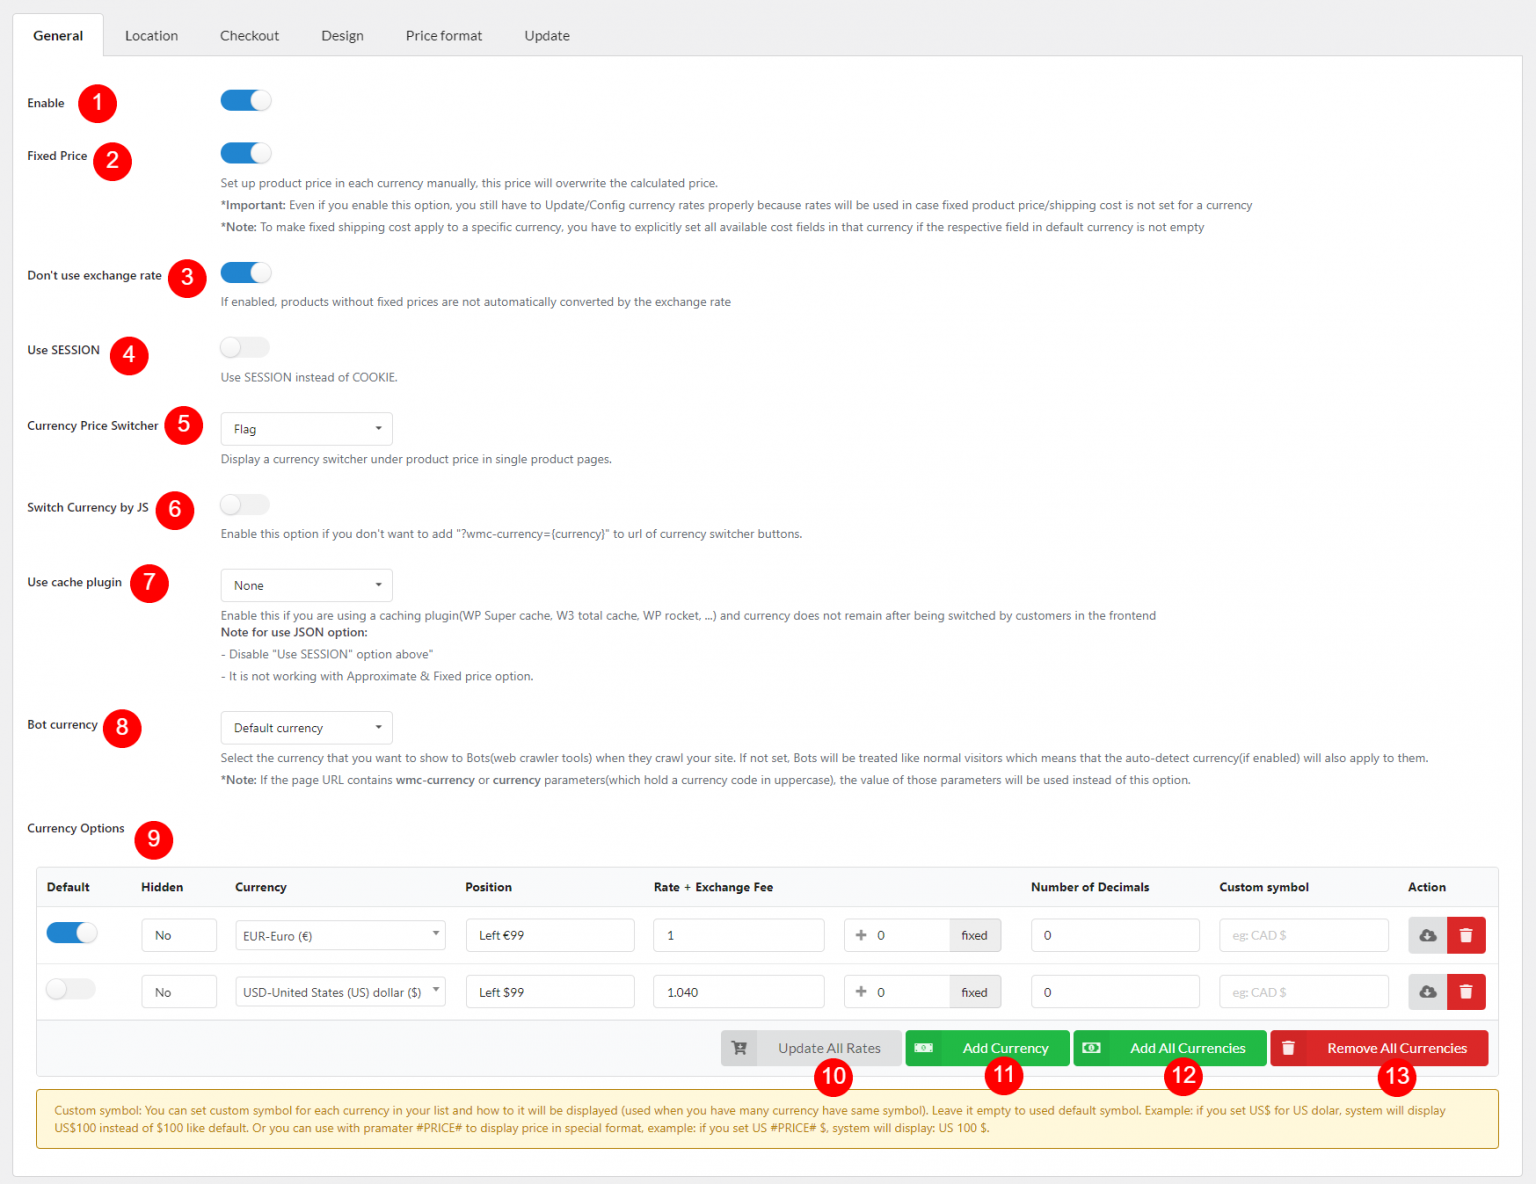Viewport: 1536px width, 1184px height.
Task: Open the Currency Price Switcher Flag dropdown
Action: 306,429
